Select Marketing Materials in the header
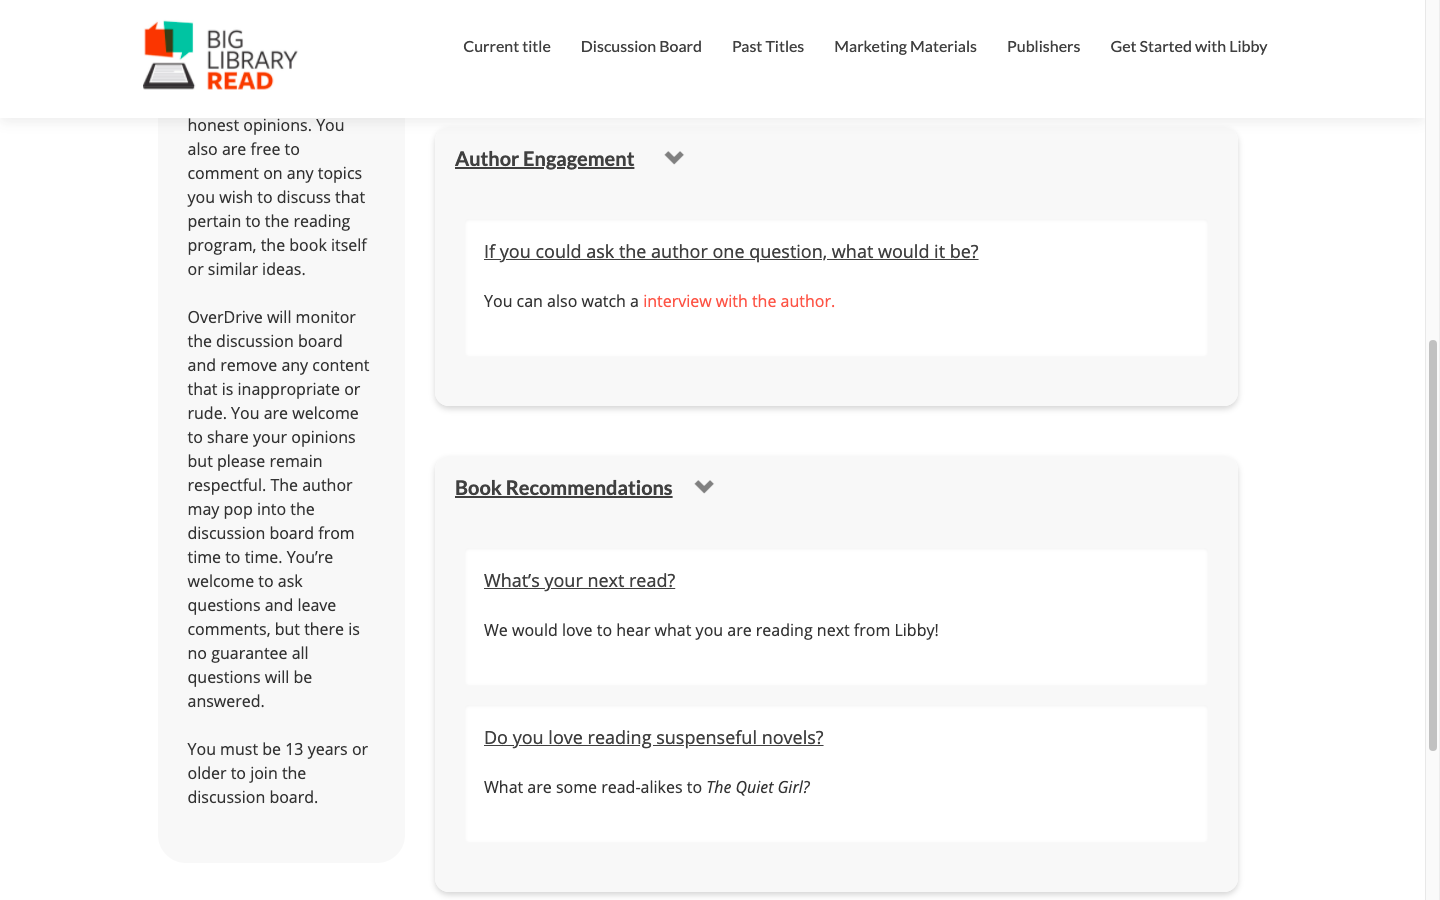1440x900 pixels. (905, 46)
